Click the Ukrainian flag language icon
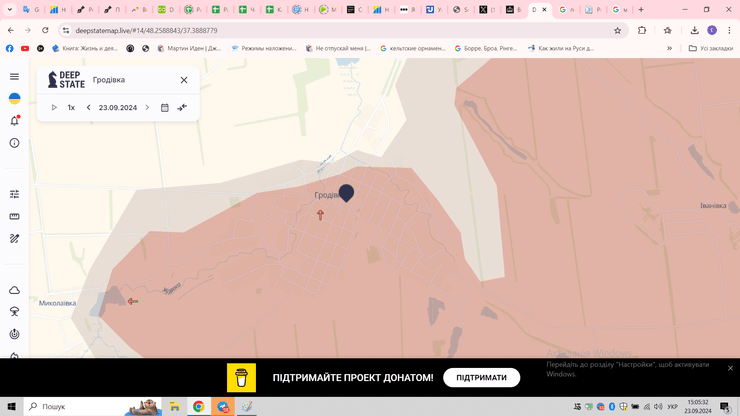Screen dimensions: 740x416 14,98
